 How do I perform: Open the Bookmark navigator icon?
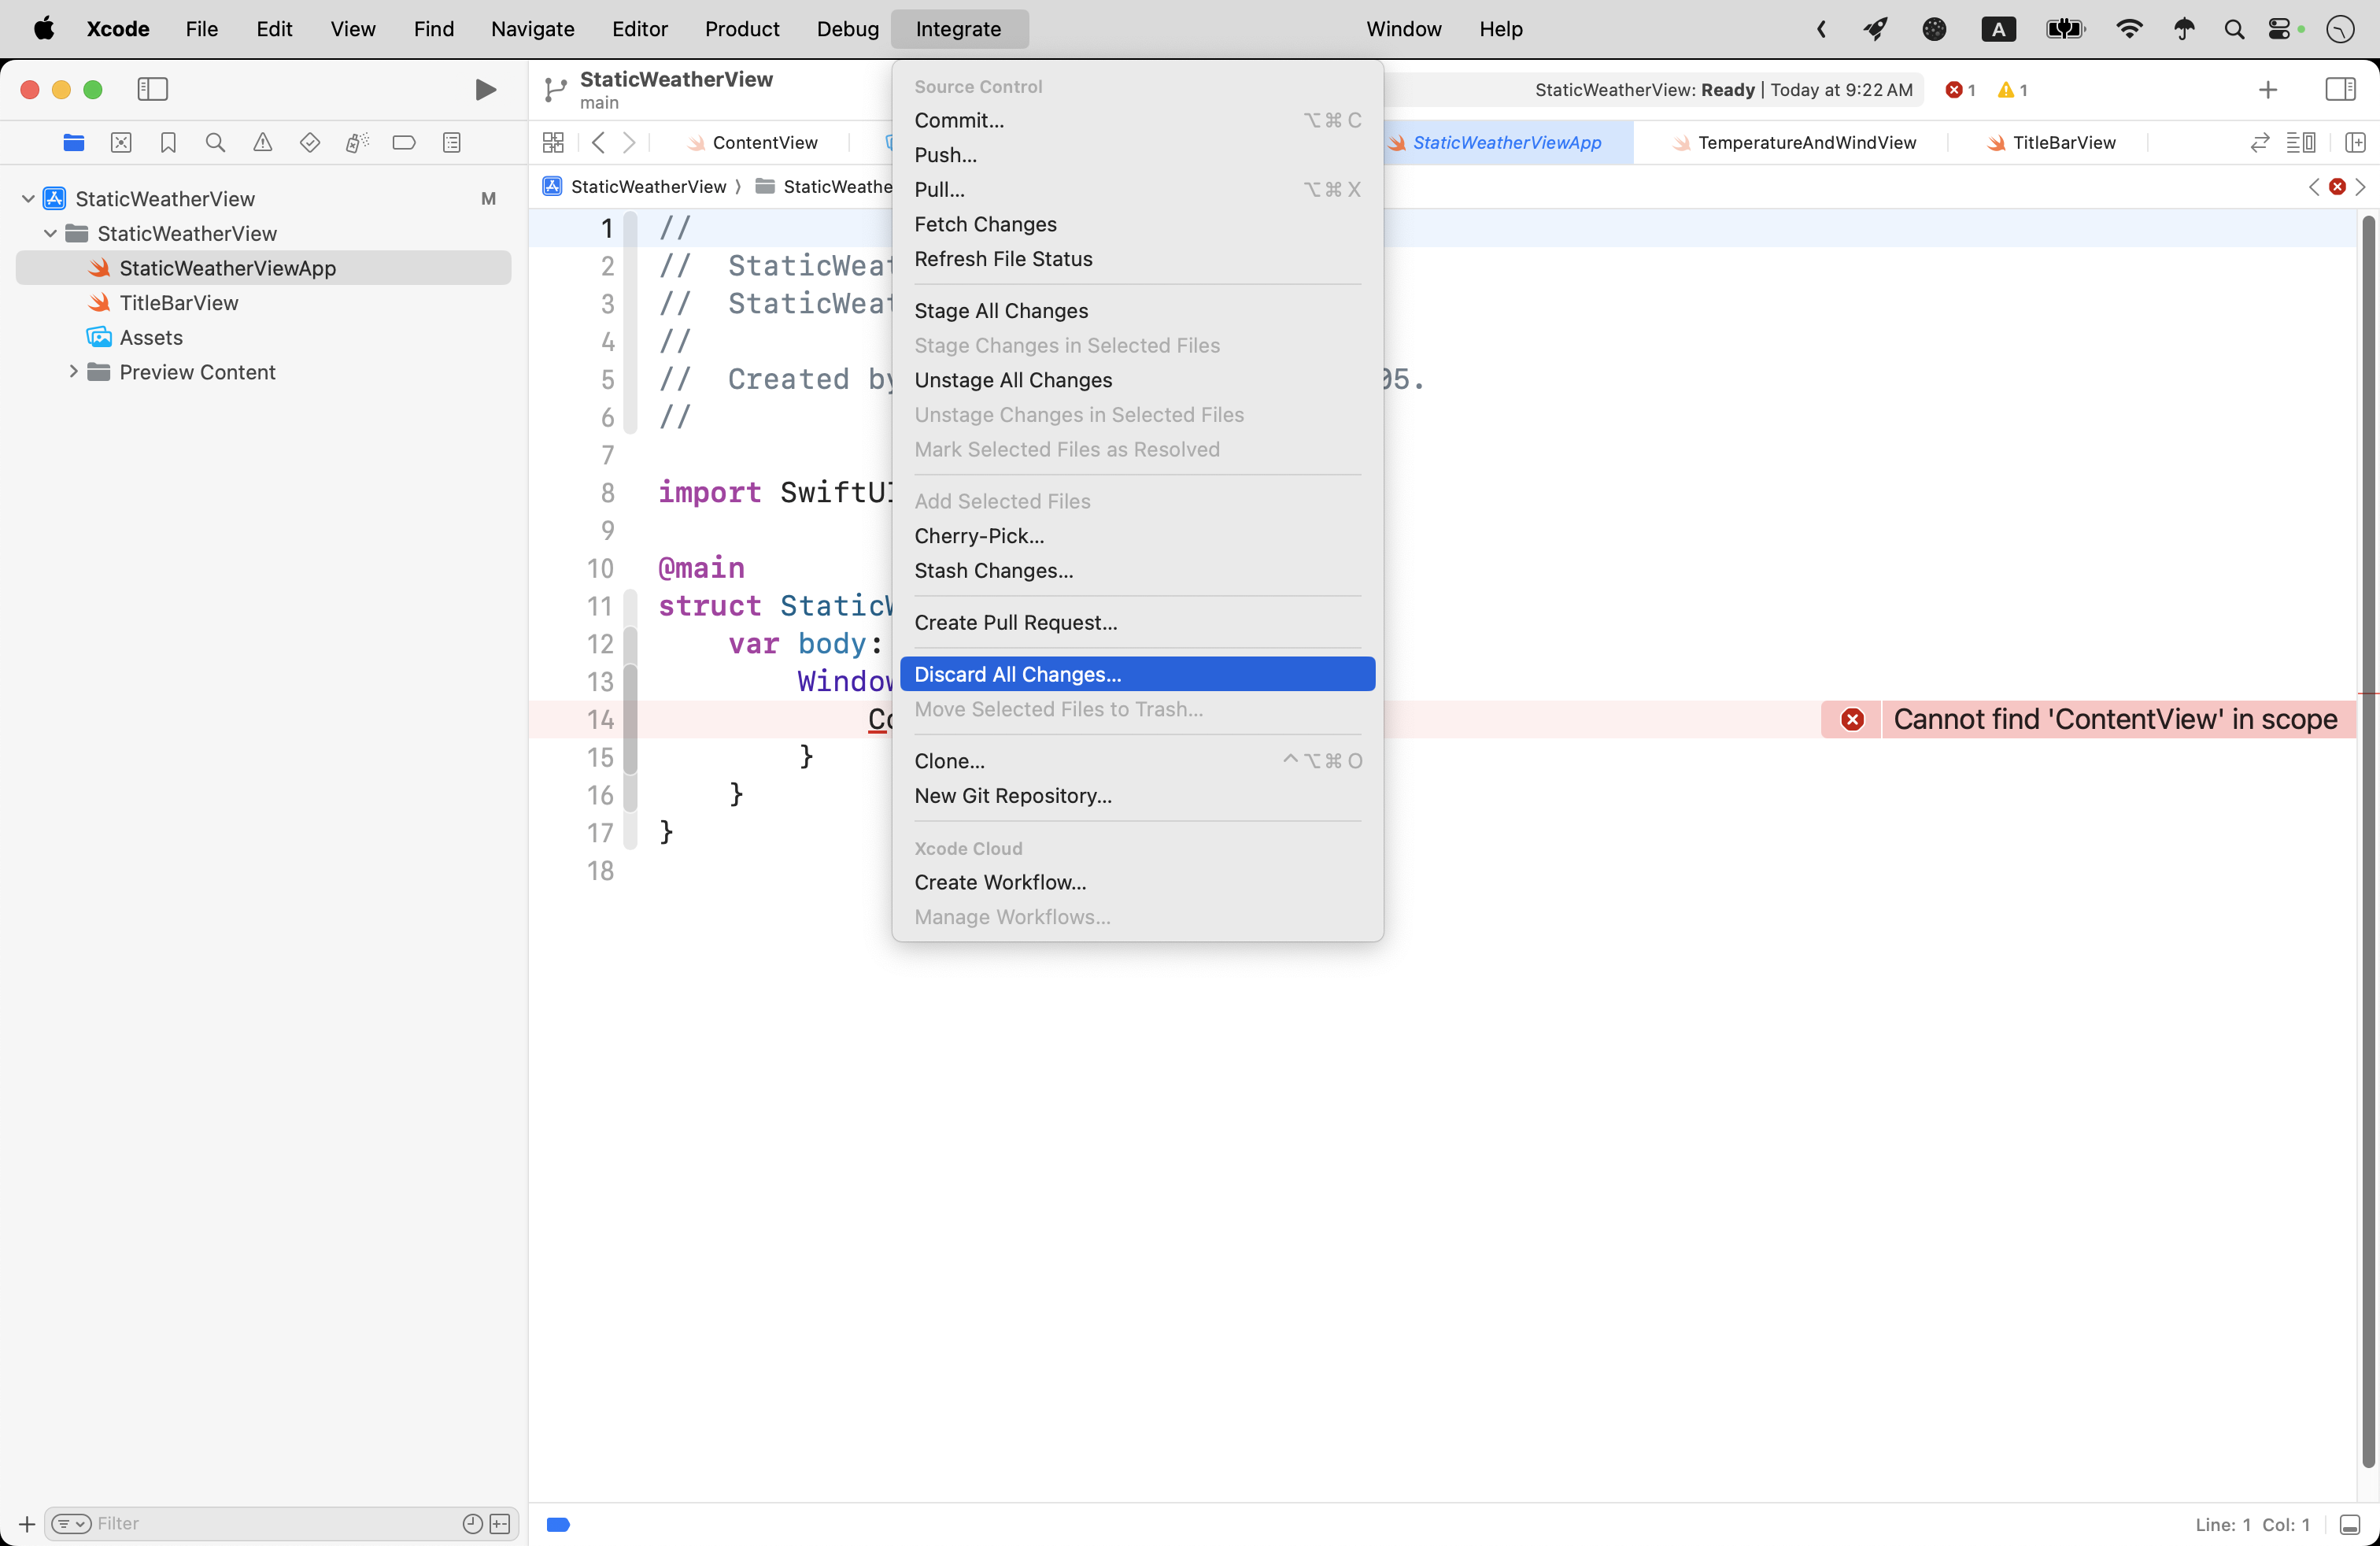point(168,143)
